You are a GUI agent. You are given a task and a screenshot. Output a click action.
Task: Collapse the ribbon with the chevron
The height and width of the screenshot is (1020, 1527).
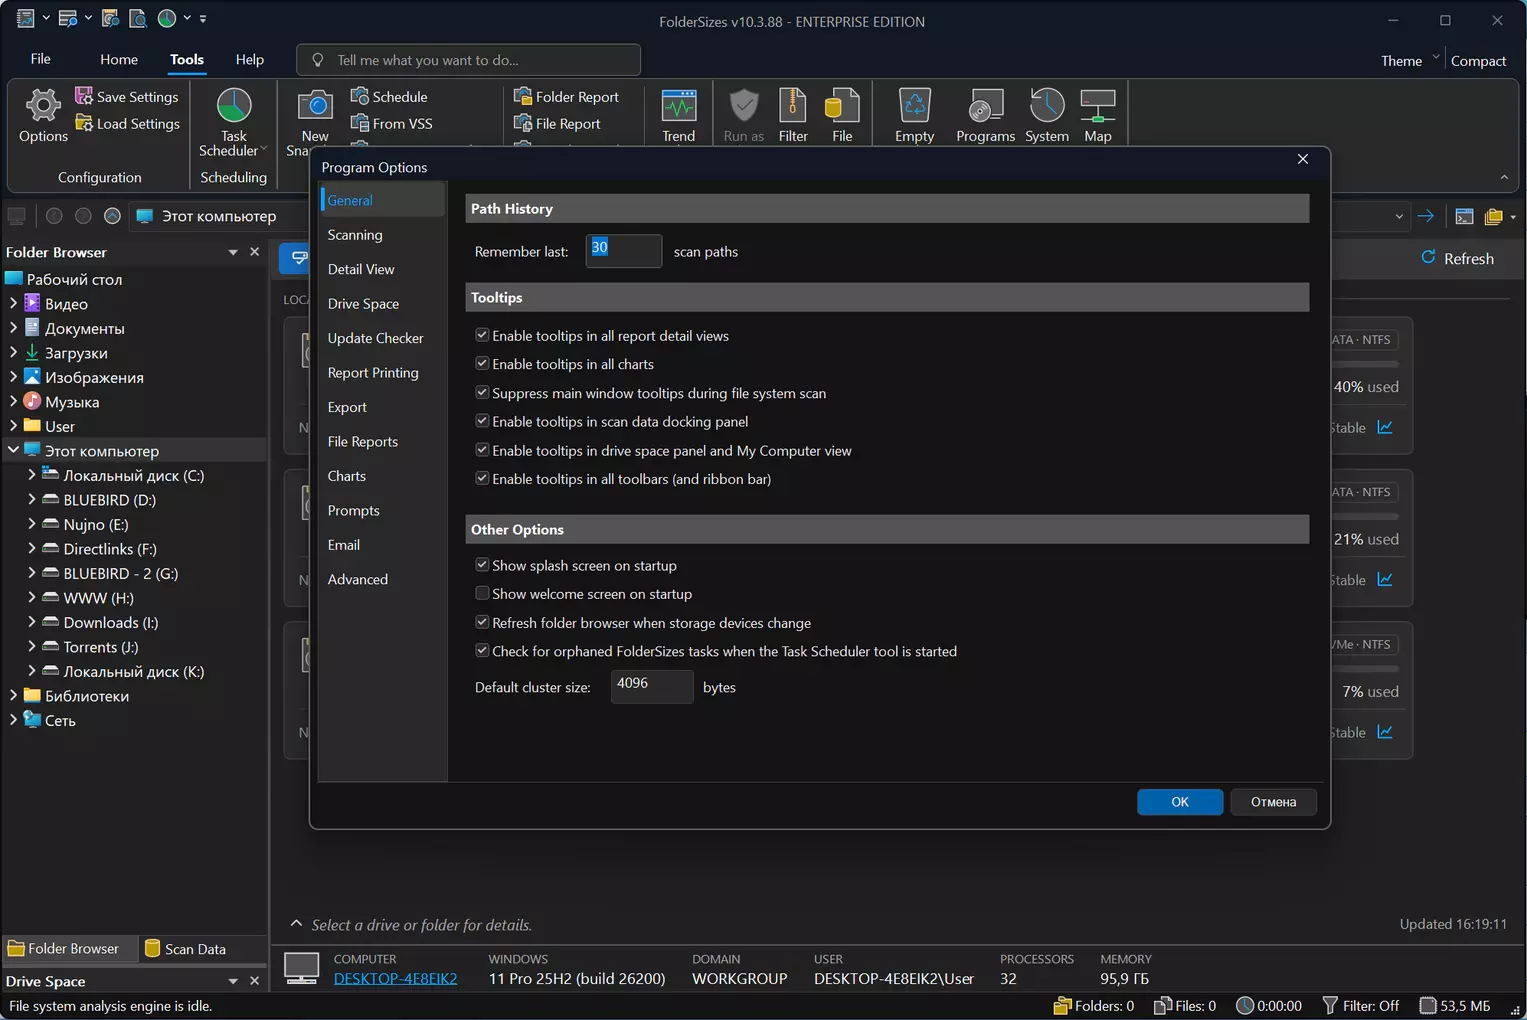tap(1504, 177)
